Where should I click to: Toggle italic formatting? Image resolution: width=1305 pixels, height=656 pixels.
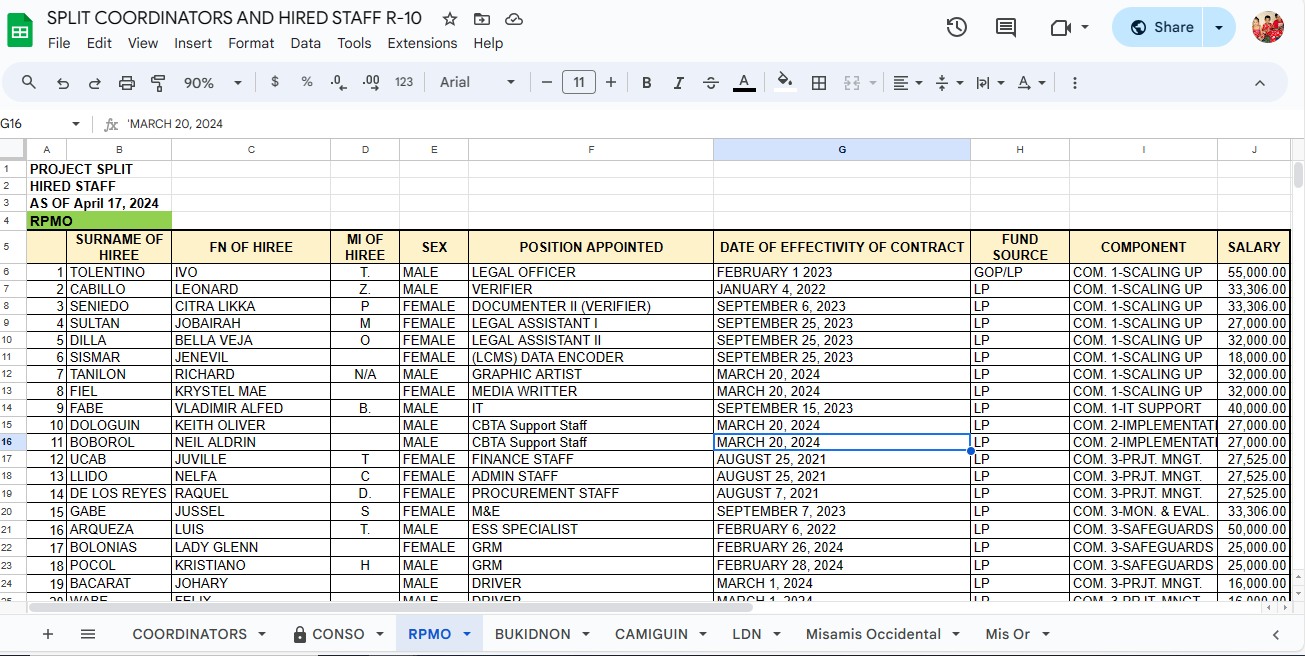679,82
